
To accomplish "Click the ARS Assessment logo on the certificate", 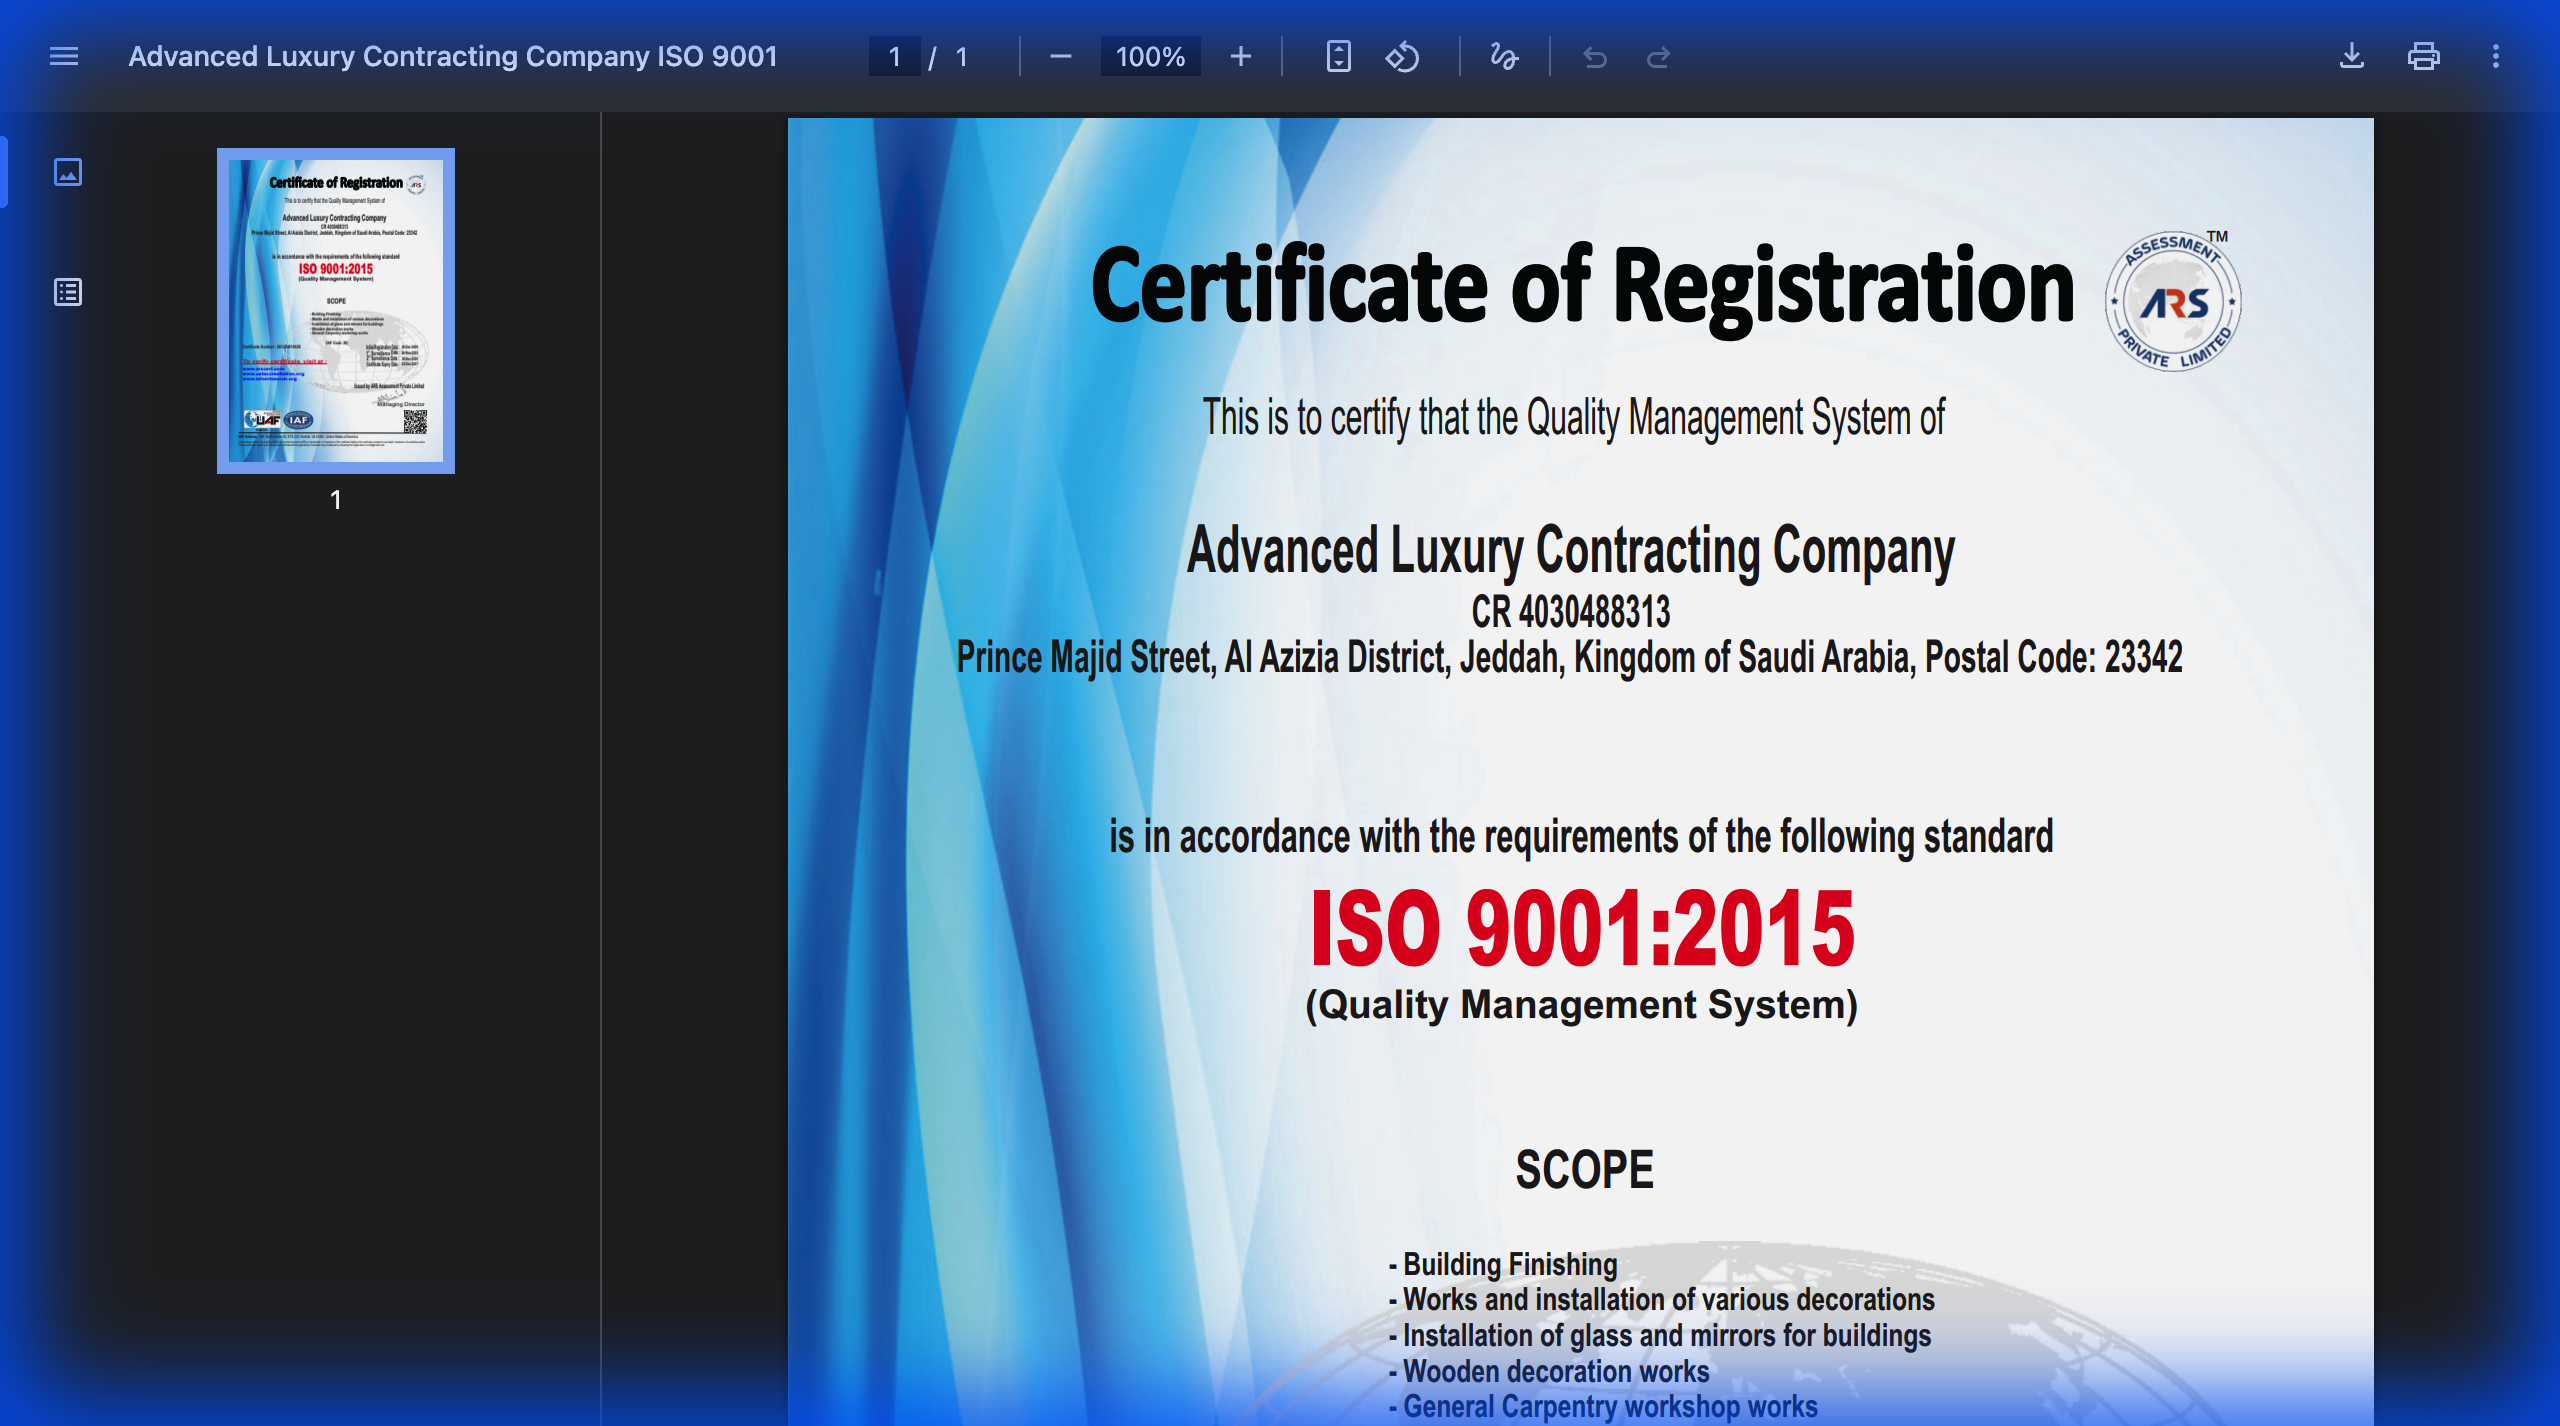I will click(2172, 302).
